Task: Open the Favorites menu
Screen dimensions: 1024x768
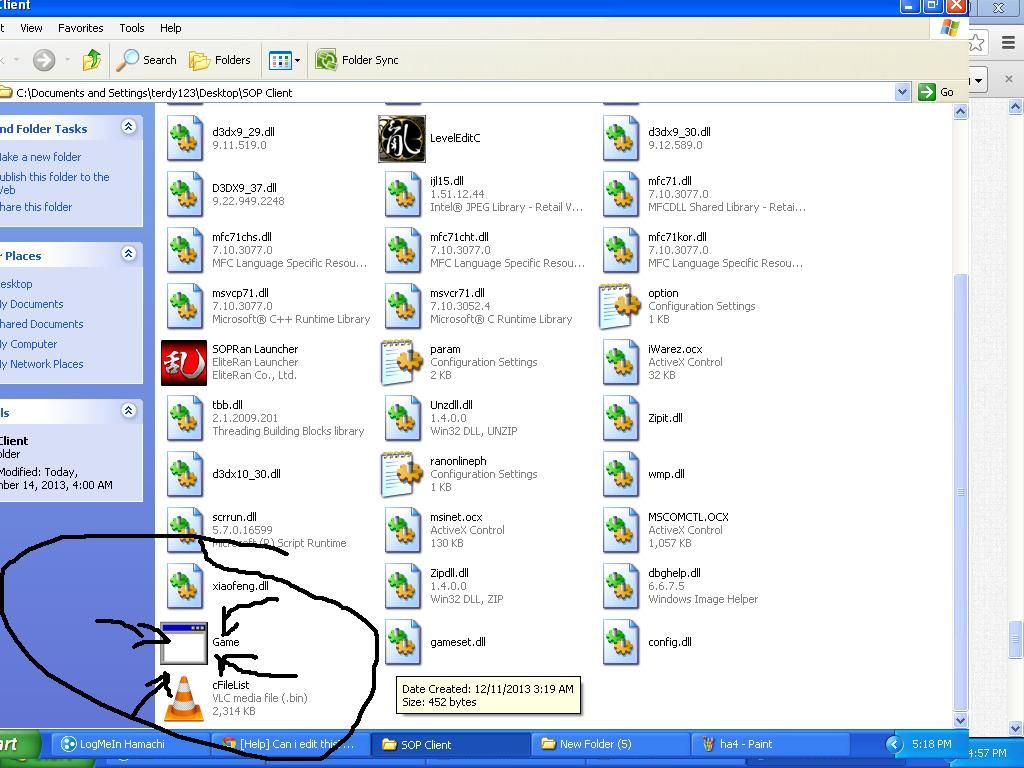Action: [80, 28]
